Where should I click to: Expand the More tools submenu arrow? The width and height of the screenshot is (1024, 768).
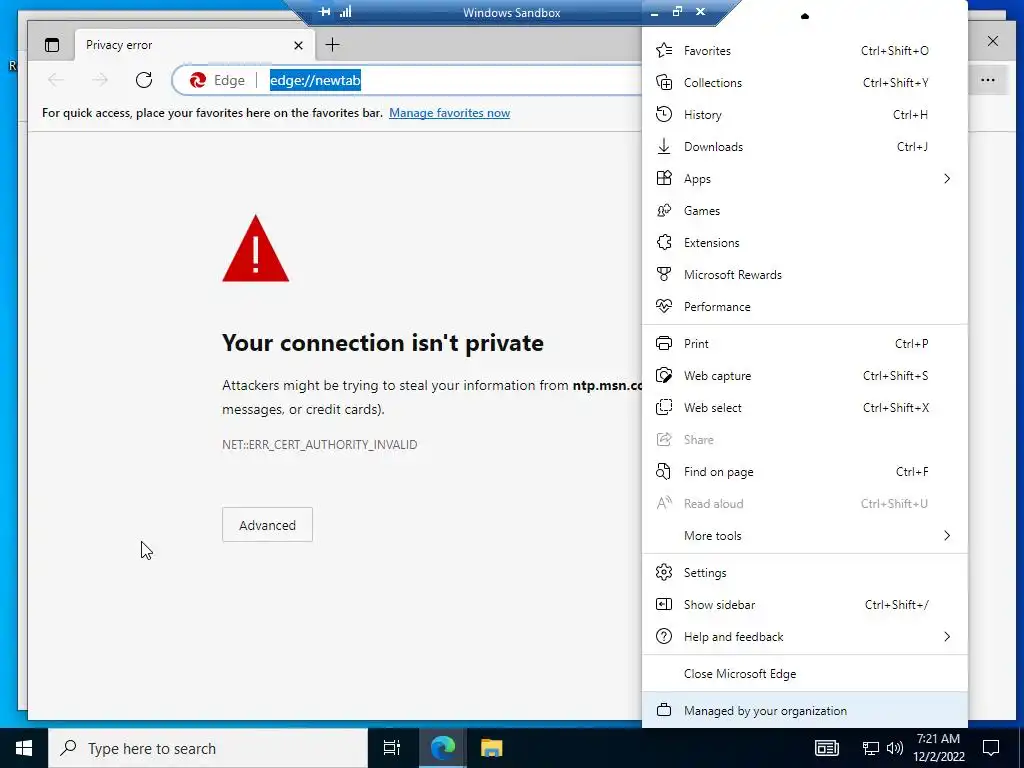click(946, 536)
